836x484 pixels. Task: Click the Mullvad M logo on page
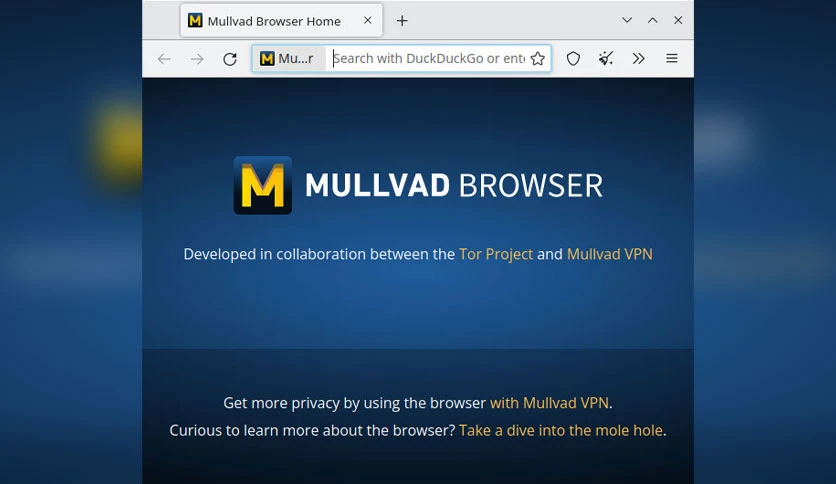[263, 185]
